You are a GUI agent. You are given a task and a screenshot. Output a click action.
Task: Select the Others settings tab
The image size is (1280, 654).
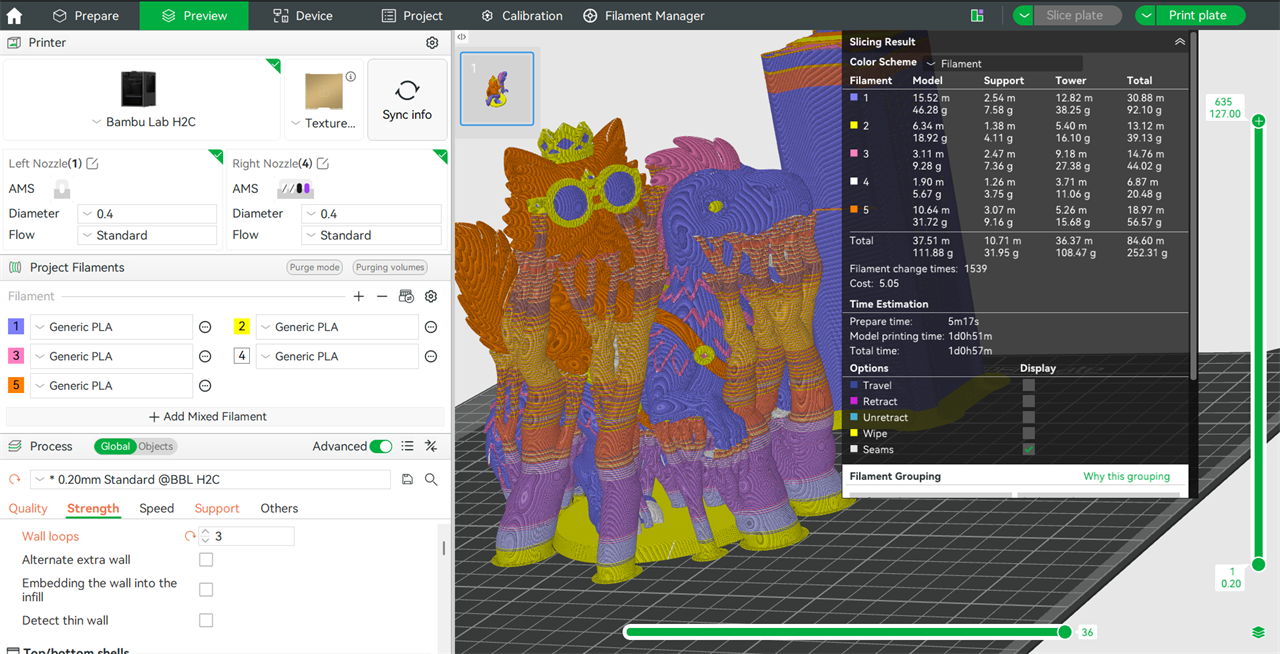(279, 508)
